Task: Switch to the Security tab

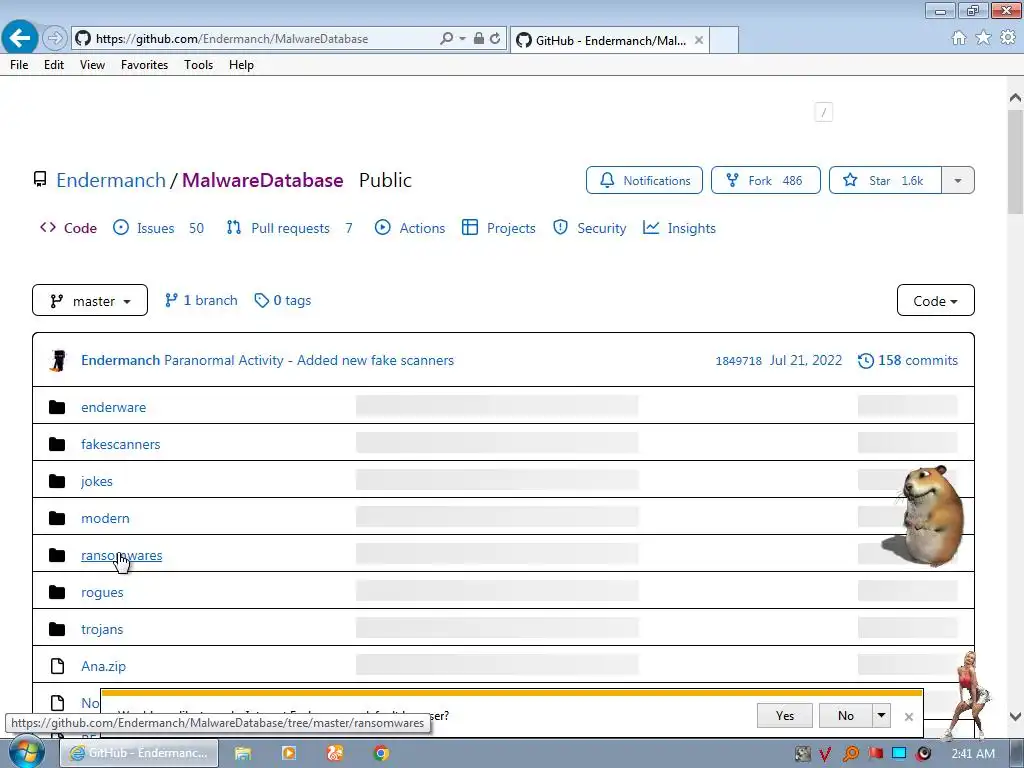Action: 590,228
